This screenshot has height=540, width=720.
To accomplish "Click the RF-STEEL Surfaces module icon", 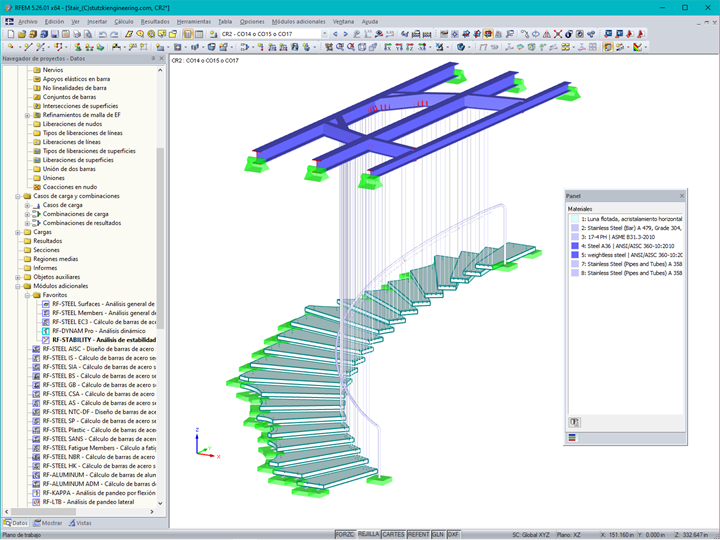I will [46, 304].
